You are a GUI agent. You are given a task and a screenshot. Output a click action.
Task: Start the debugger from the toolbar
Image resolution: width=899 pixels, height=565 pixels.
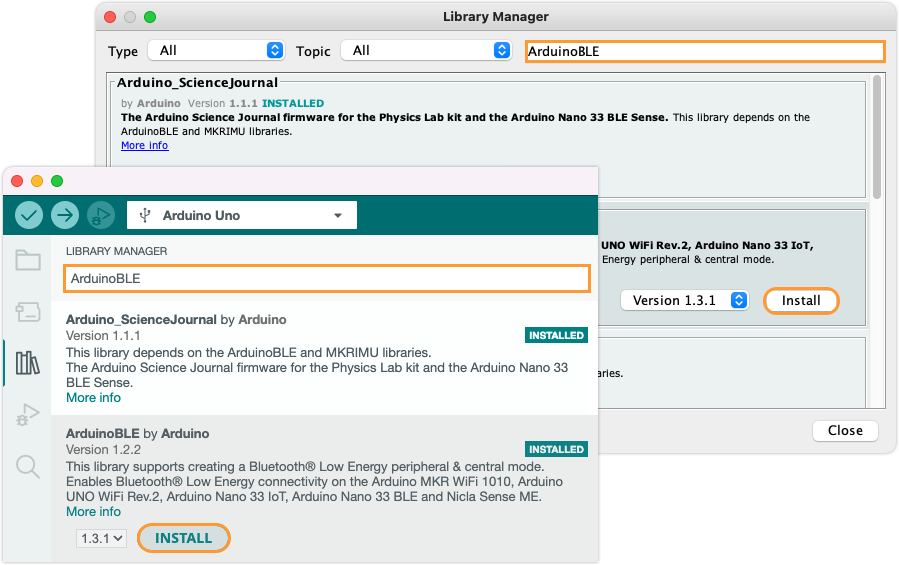pyautogui.click(x=101, y=216)
